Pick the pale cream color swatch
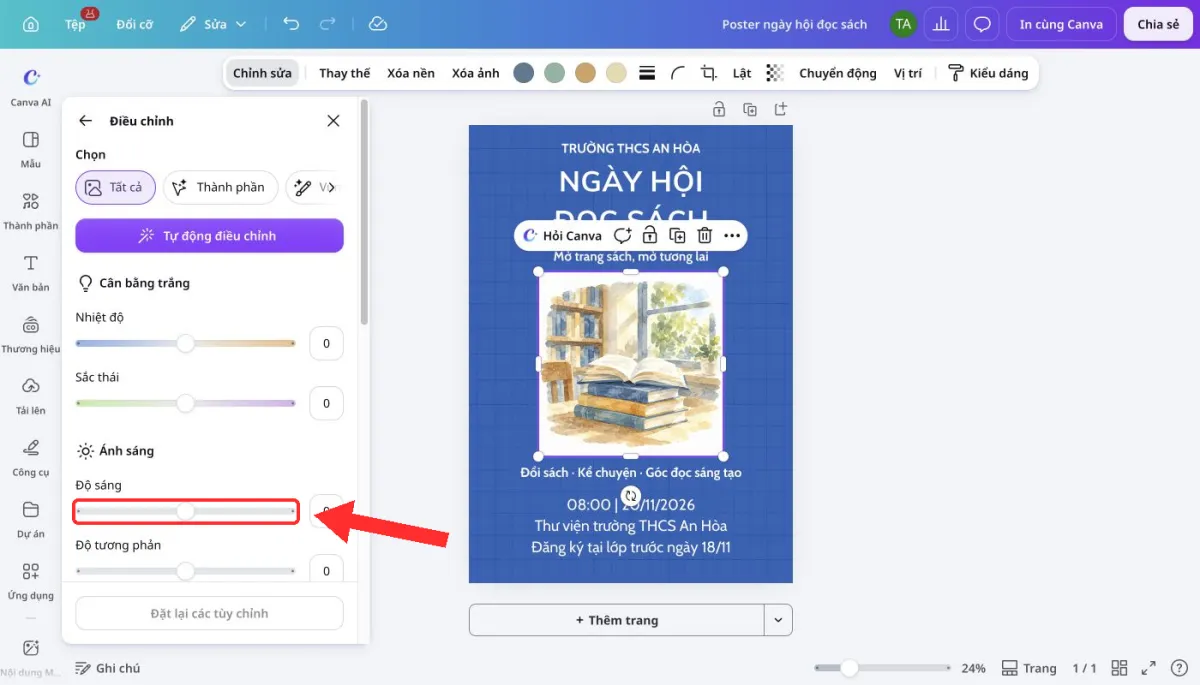 click(x=616, y=73)
